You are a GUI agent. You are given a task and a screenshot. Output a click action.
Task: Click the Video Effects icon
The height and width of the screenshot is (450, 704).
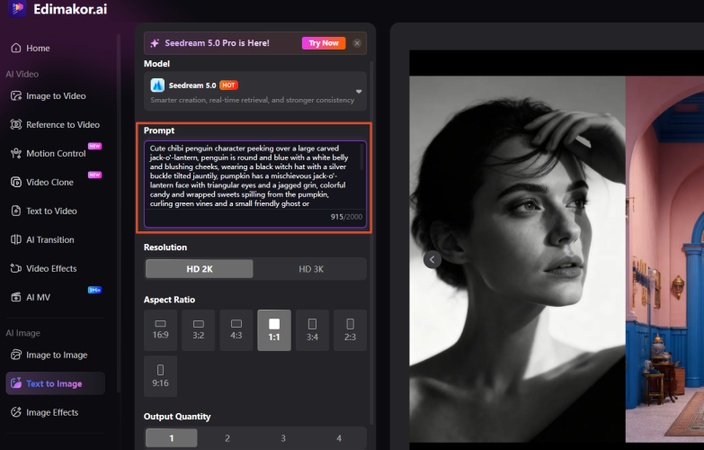point(16,268)
